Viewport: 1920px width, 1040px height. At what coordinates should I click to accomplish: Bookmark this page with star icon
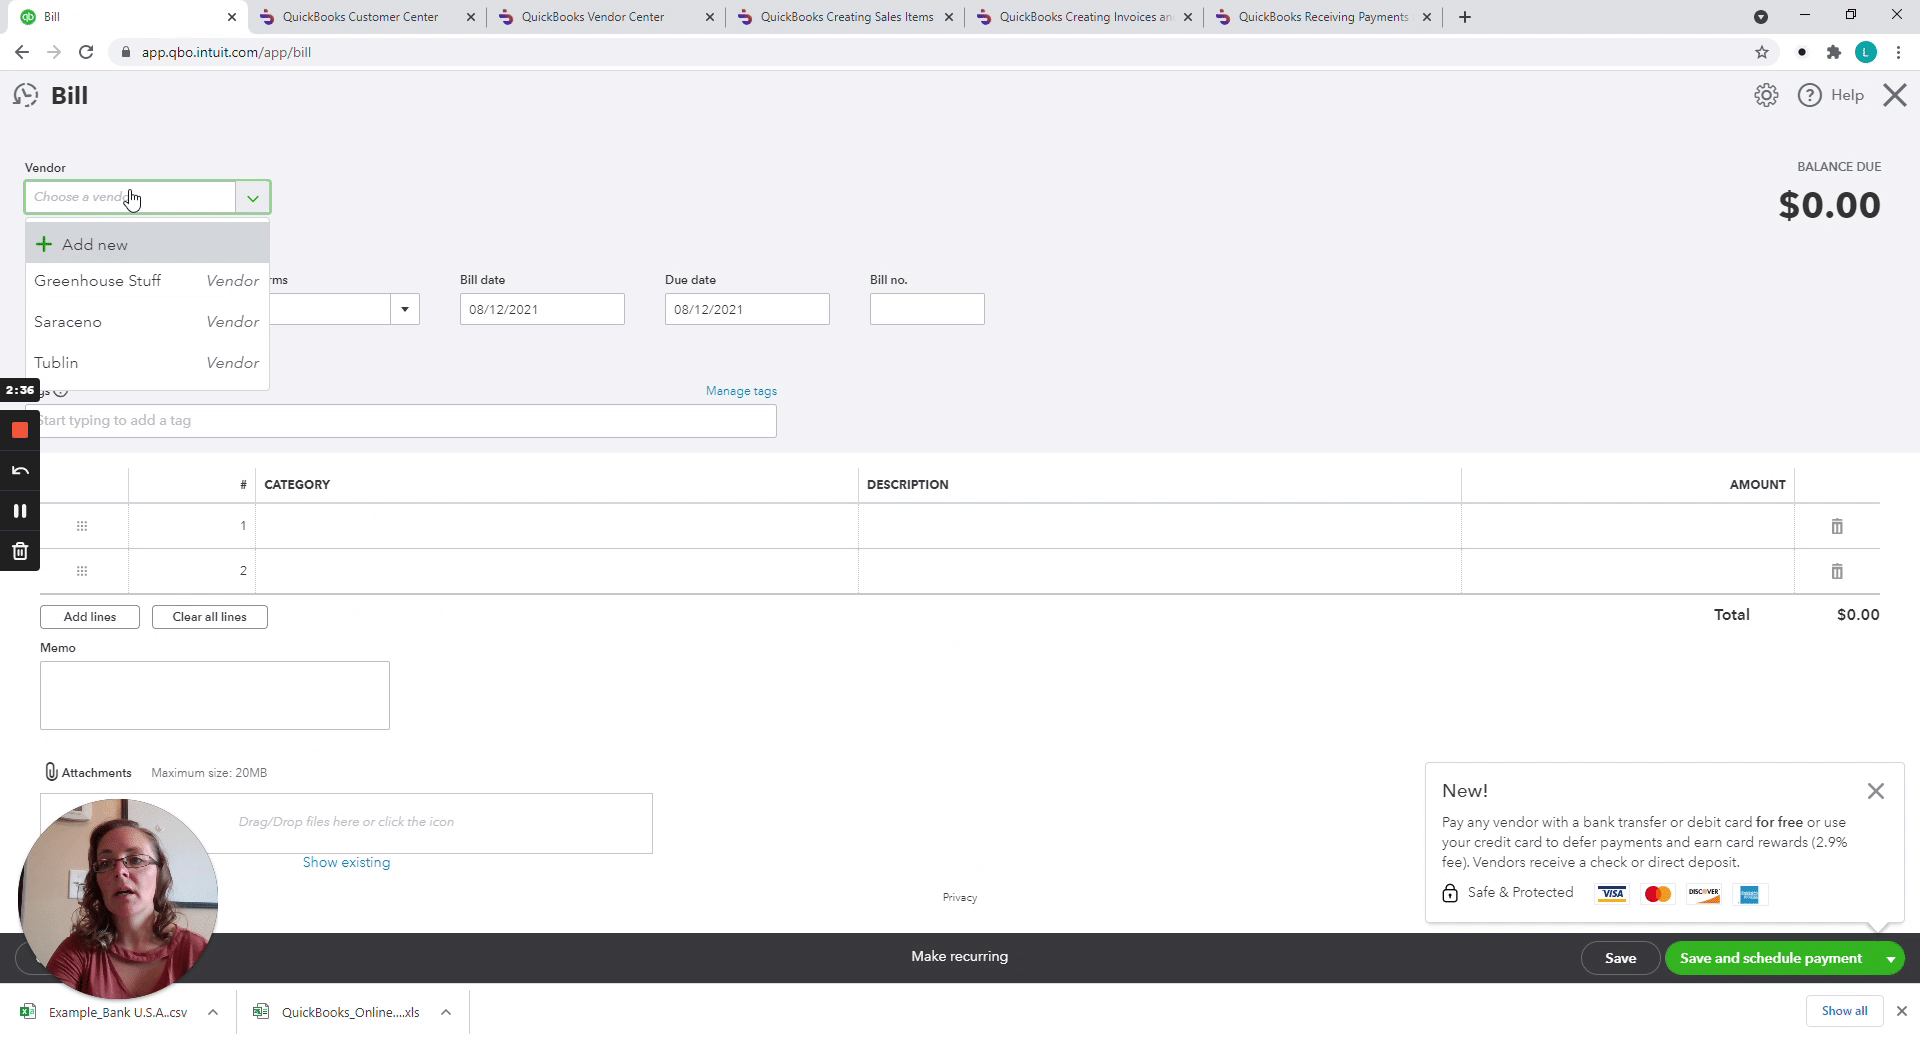coord(1762,52)
